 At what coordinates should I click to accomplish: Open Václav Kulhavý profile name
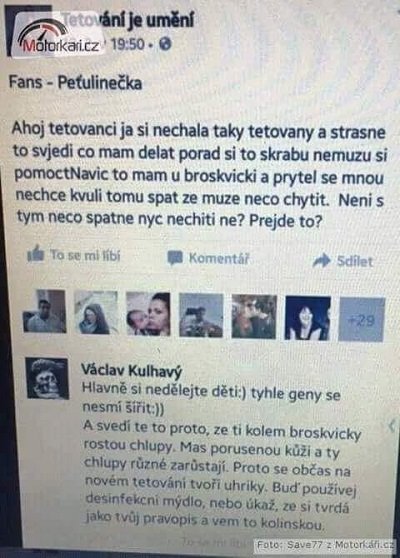131,370
